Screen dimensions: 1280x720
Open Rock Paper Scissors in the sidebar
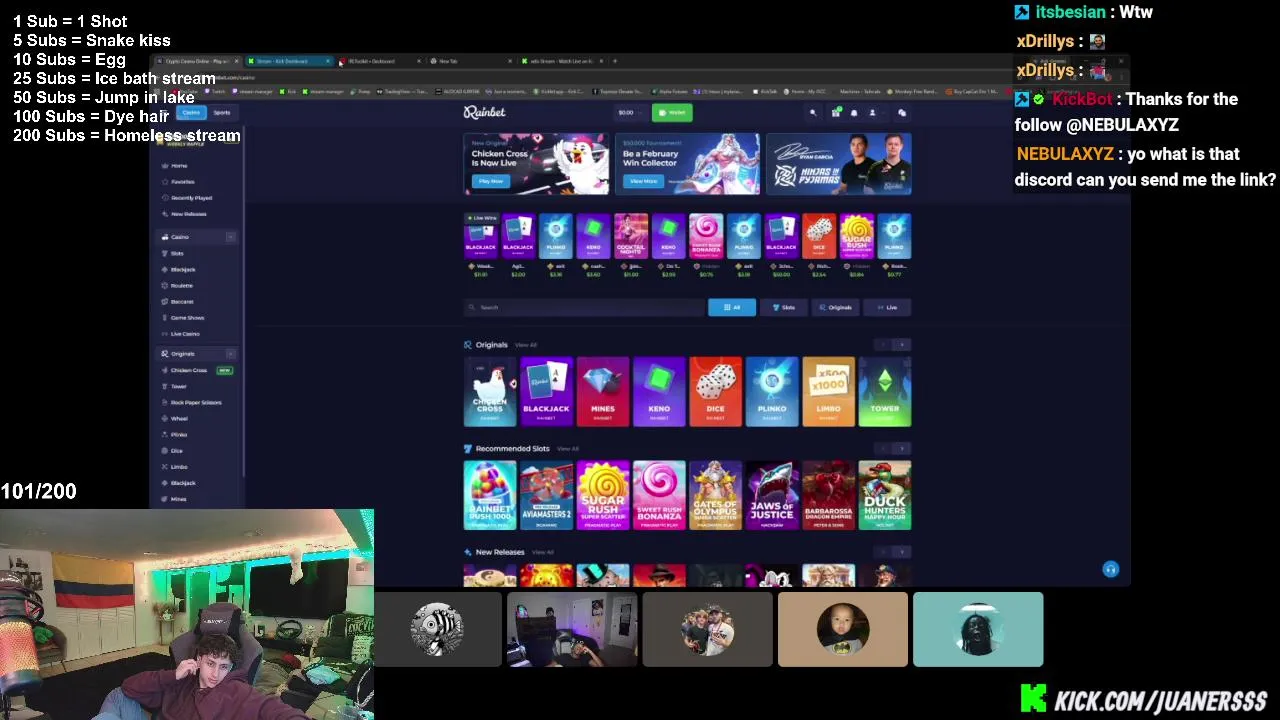coord(196,403)
